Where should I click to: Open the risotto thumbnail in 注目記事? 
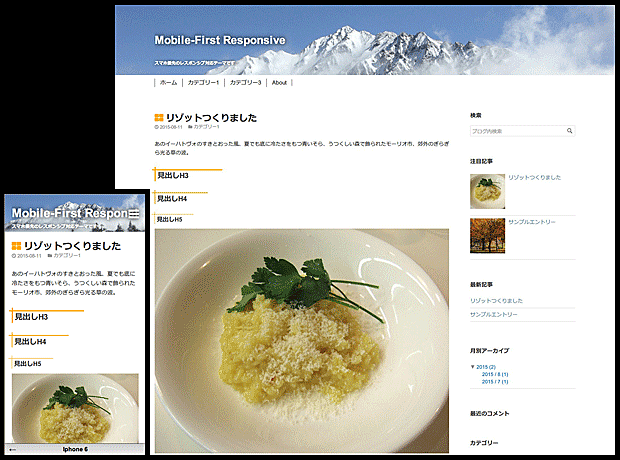(x=488, y=191)
